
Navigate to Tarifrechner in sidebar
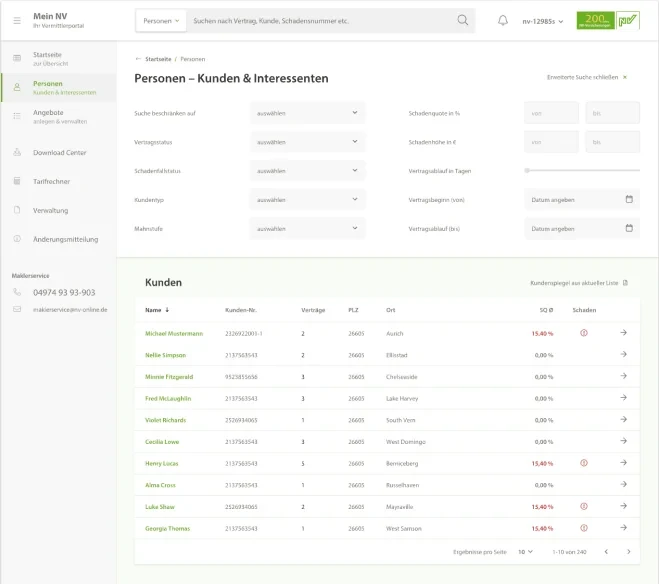tap(51, 181)
